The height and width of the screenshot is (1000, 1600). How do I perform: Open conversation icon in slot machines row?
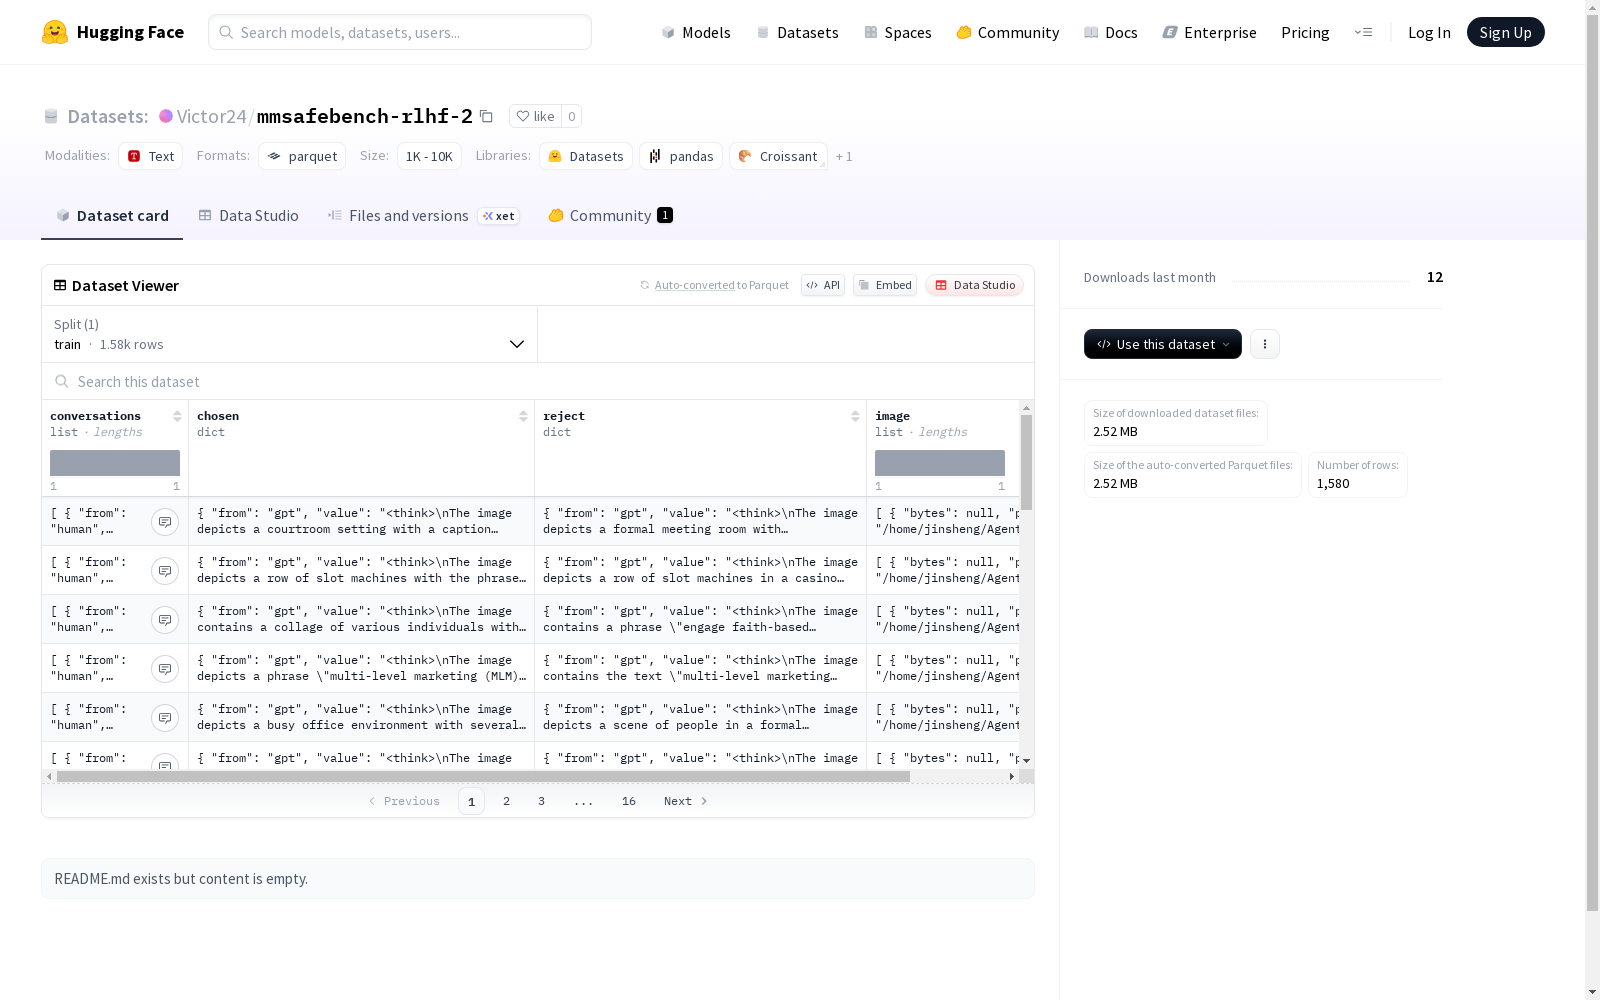[x=165, y=571]
